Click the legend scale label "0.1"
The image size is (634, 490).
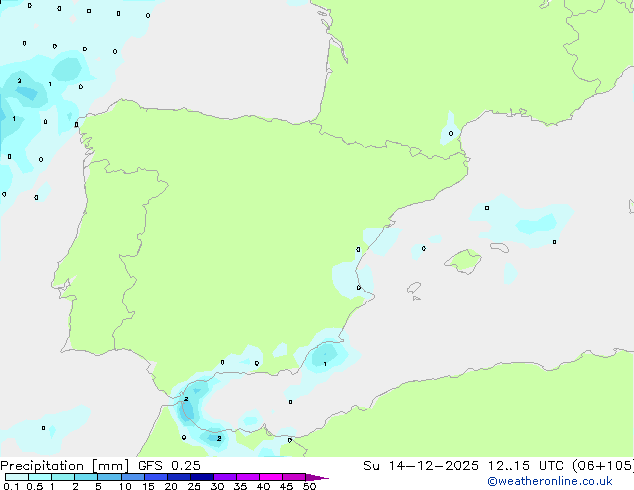coord(11,486)
